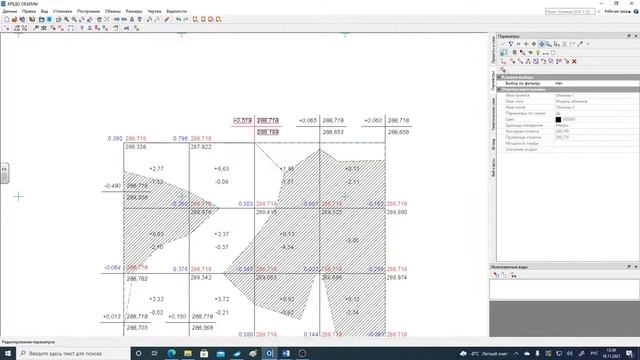Open the Данные menu
640x360 pixels.
click(x=10, y=11)
